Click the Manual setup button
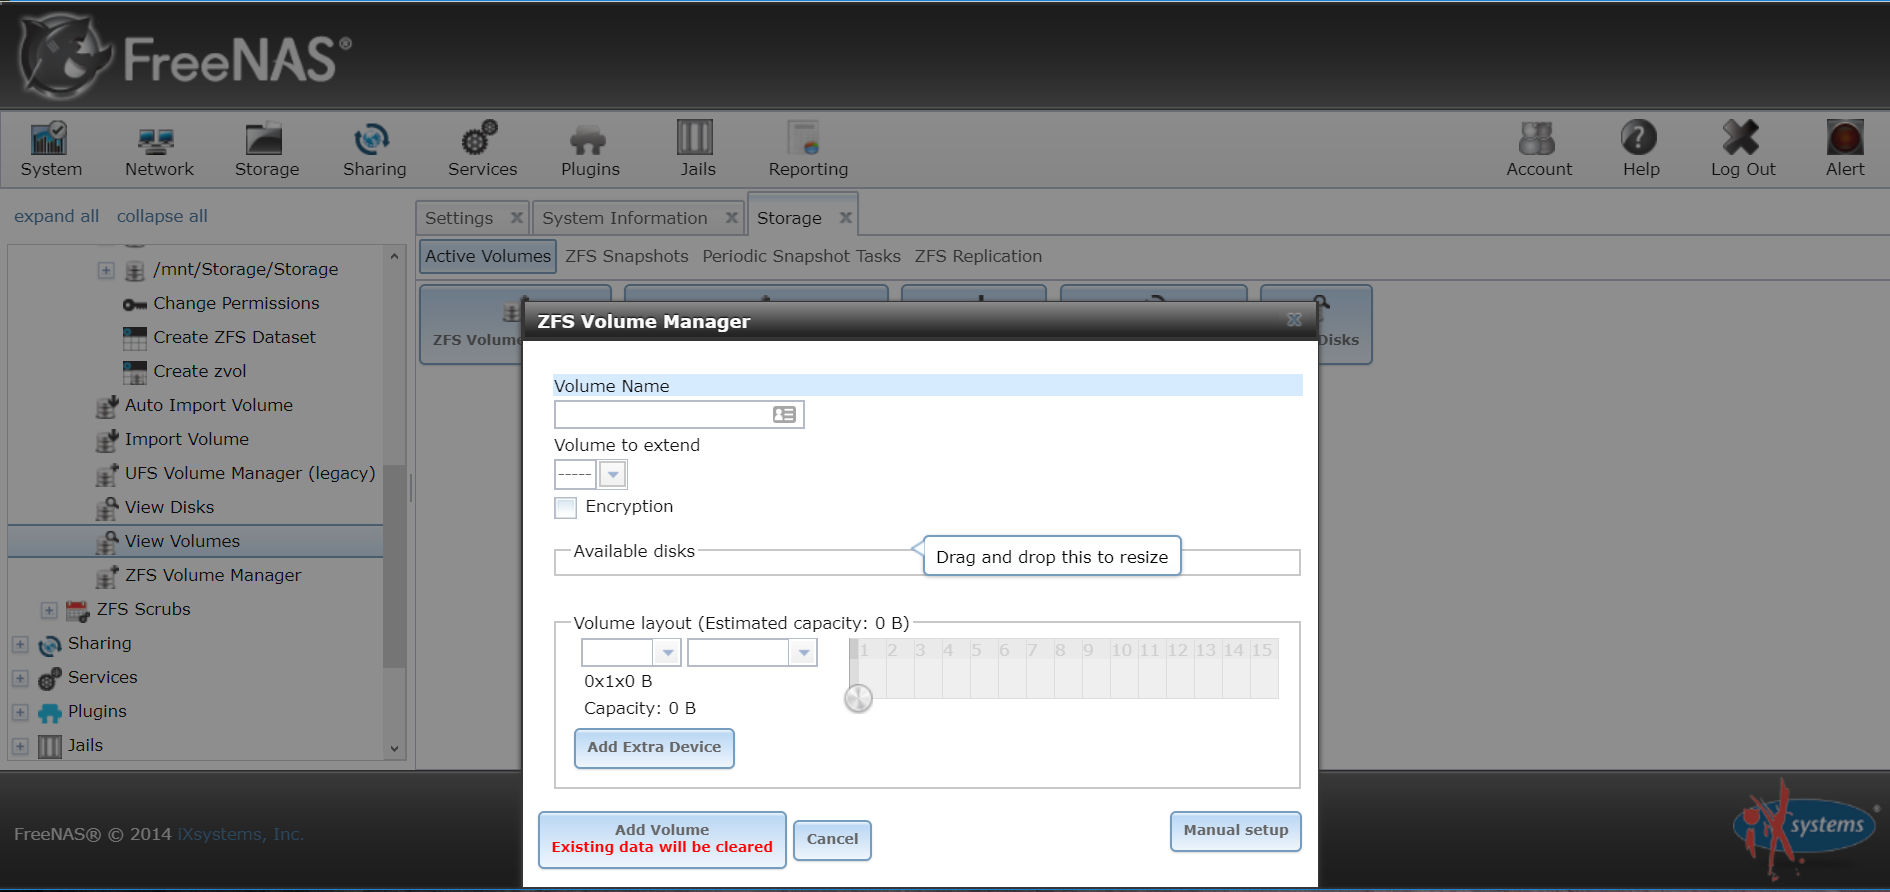The width and height of the screenshot is (1890, 892). 1236,831
